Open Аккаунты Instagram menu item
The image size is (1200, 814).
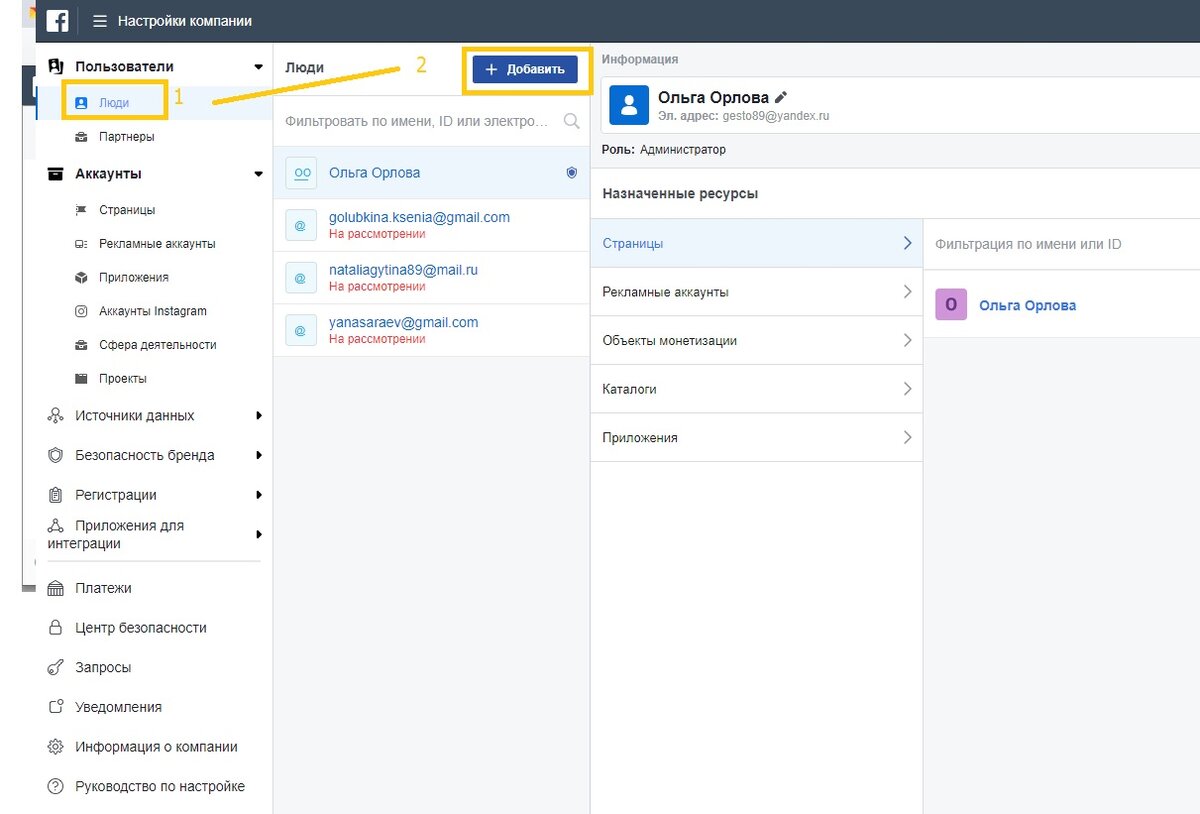pyautogui.click(x=154, y=311)
